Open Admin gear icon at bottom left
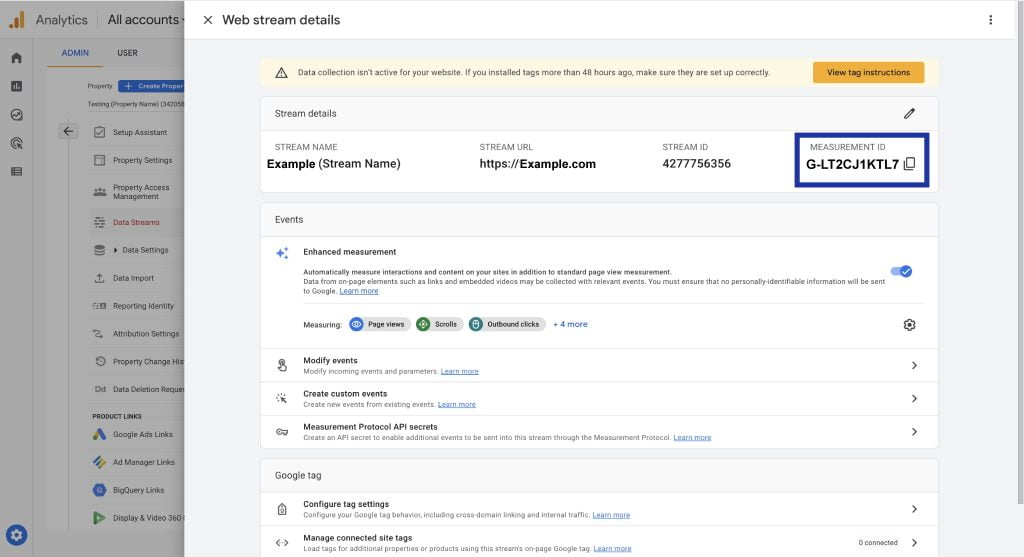Viewport: 1024px width, 557px height. 16,535
